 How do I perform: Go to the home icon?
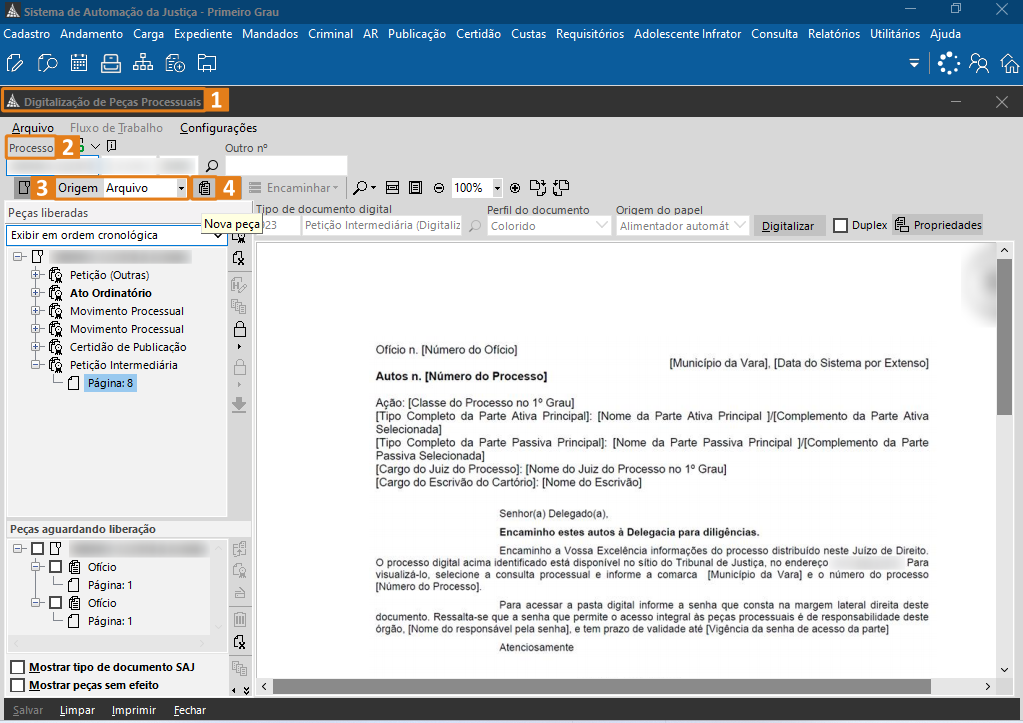1010,63
